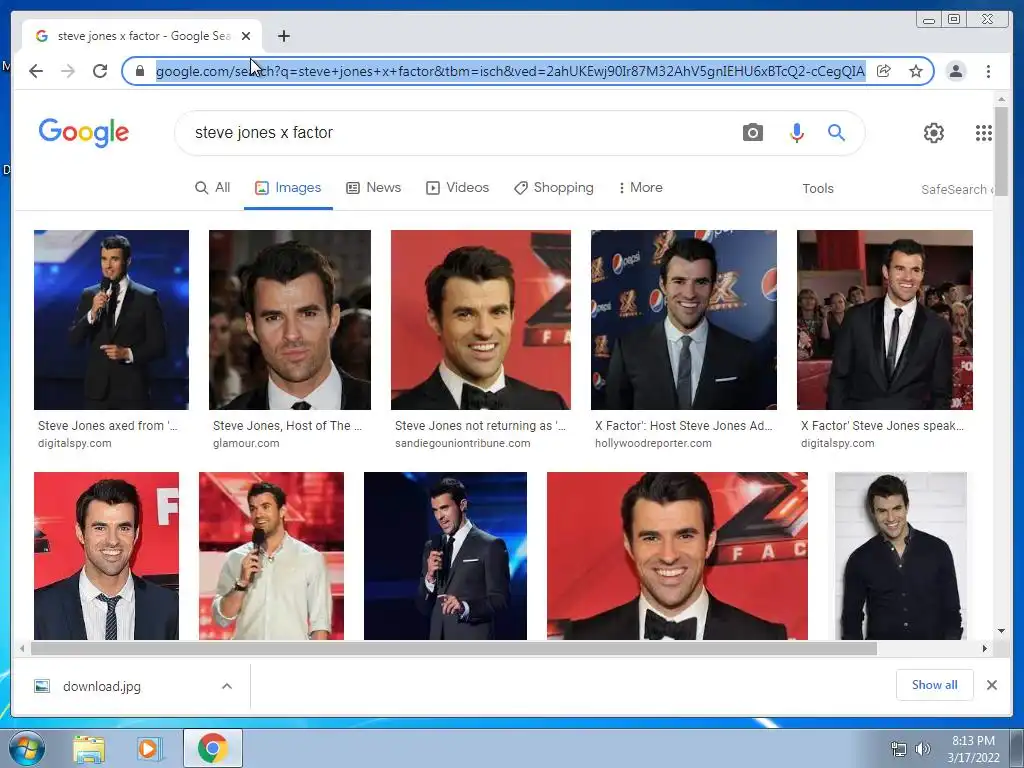This screenshot has width=1024, height=768.
Task: Share this page from the address bar
Action: tap(884, 71)
